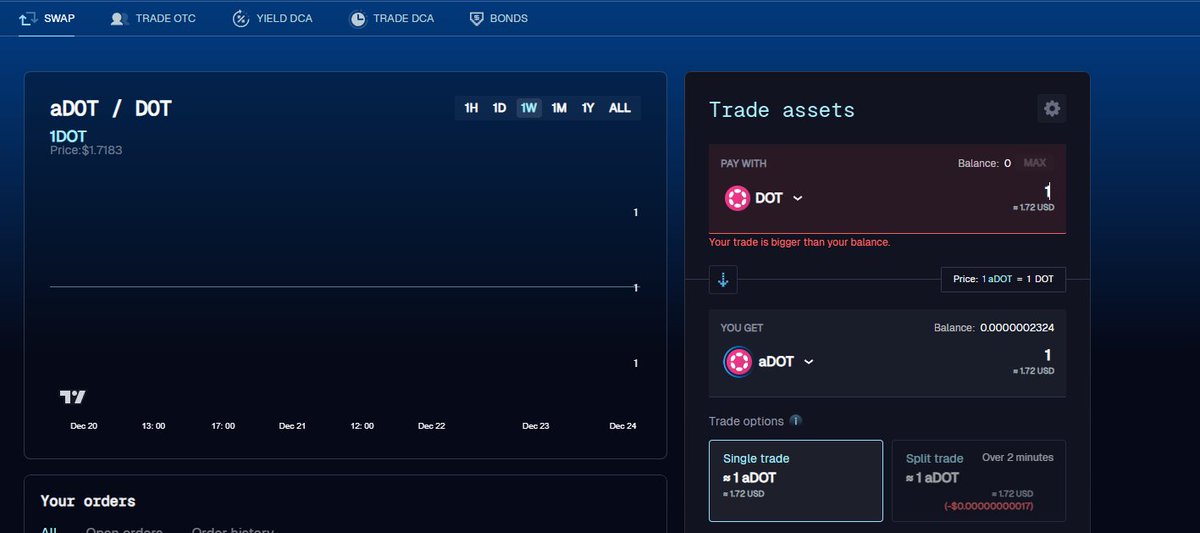Click the TradingView logo on chart
The image size is (1200, 533).
[73, 397]
